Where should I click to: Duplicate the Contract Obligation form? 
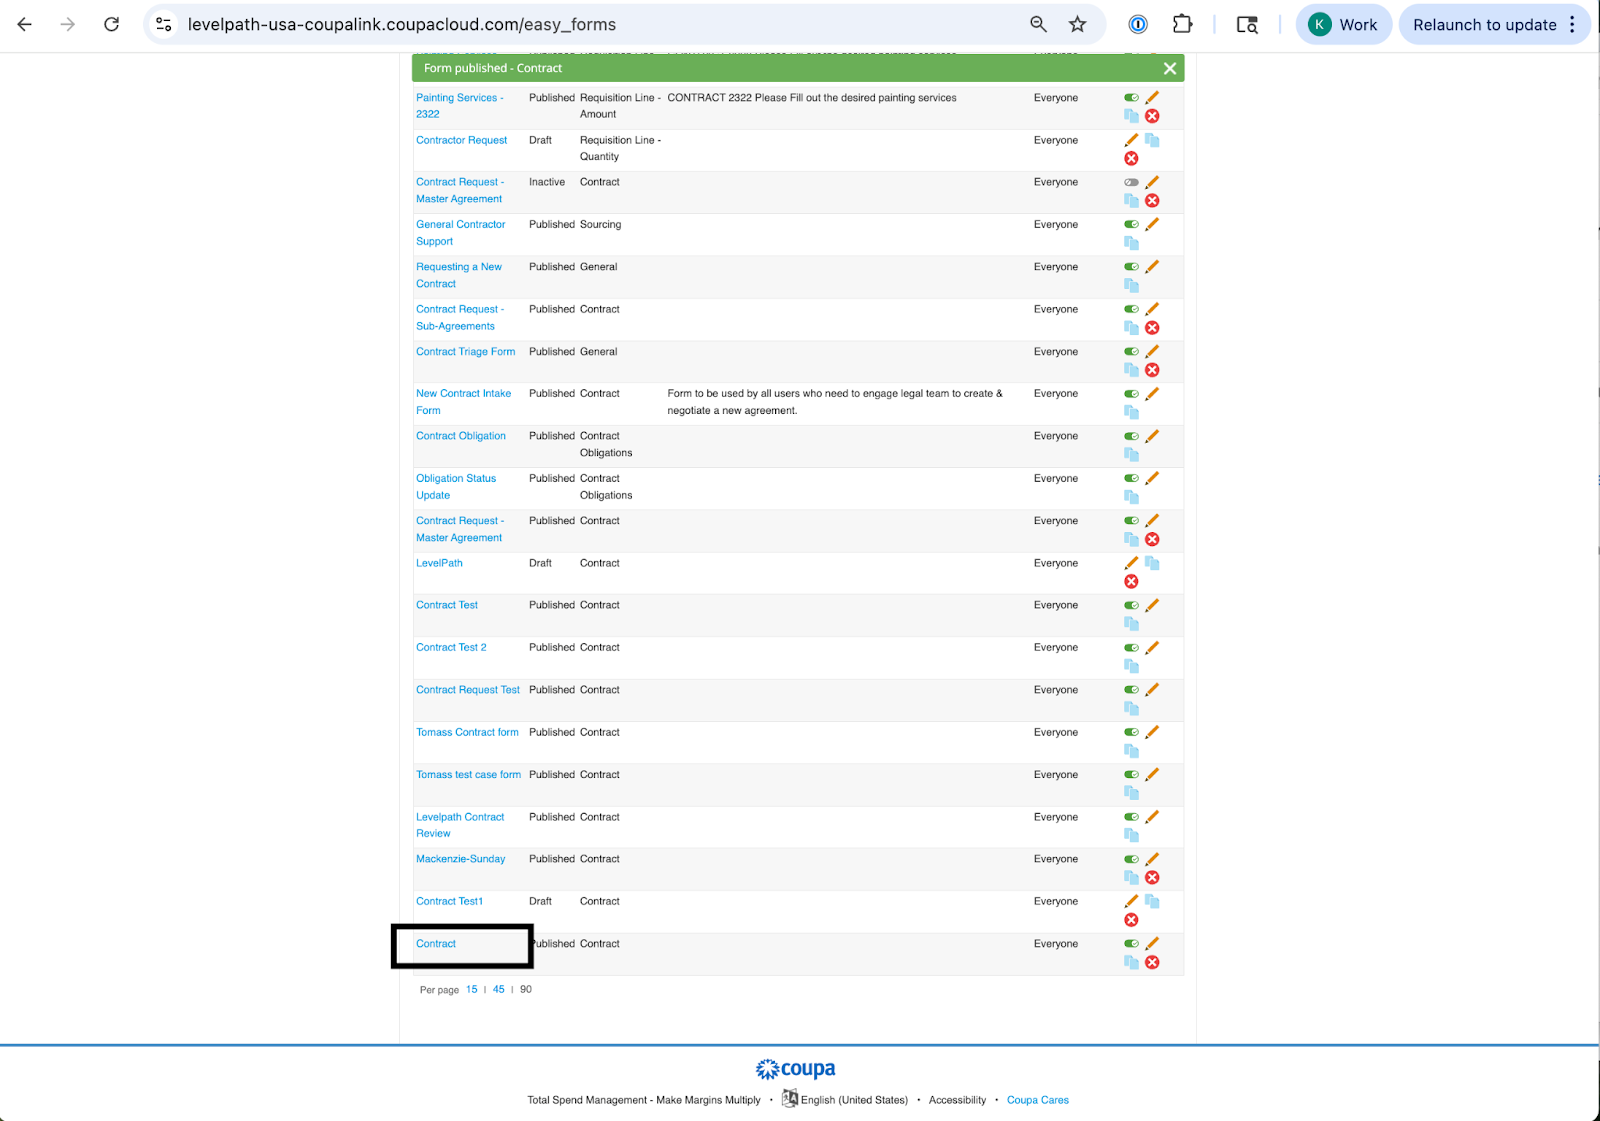coord(1131,455)
